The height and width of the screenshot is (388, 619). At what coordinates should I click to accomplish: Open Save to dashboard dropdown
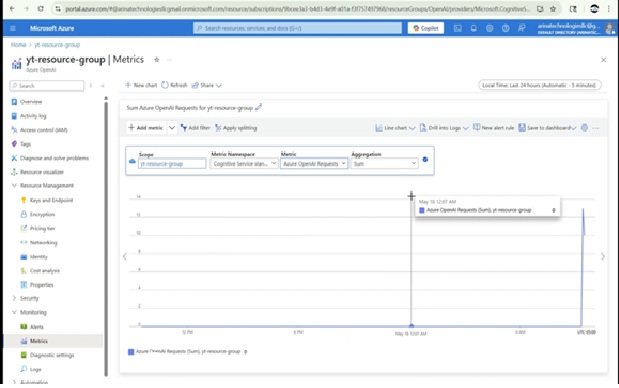(x=547, y=127)
